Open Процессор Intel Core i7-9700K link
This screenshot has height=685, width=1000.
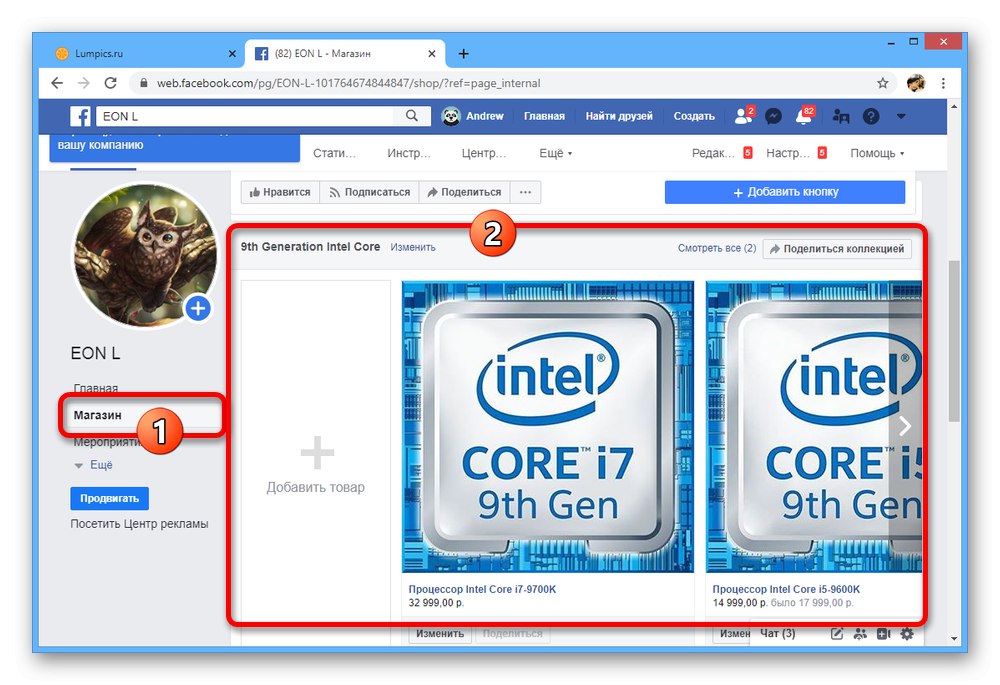(x=482, y=589)
